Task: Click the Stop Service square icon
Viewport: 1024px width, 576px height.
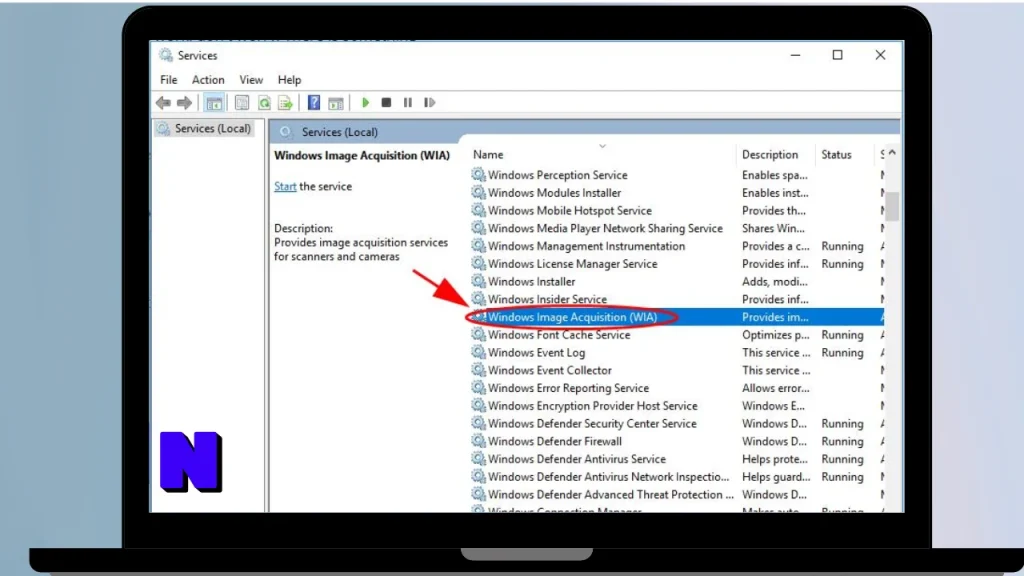Action: (x=387, y=103)
